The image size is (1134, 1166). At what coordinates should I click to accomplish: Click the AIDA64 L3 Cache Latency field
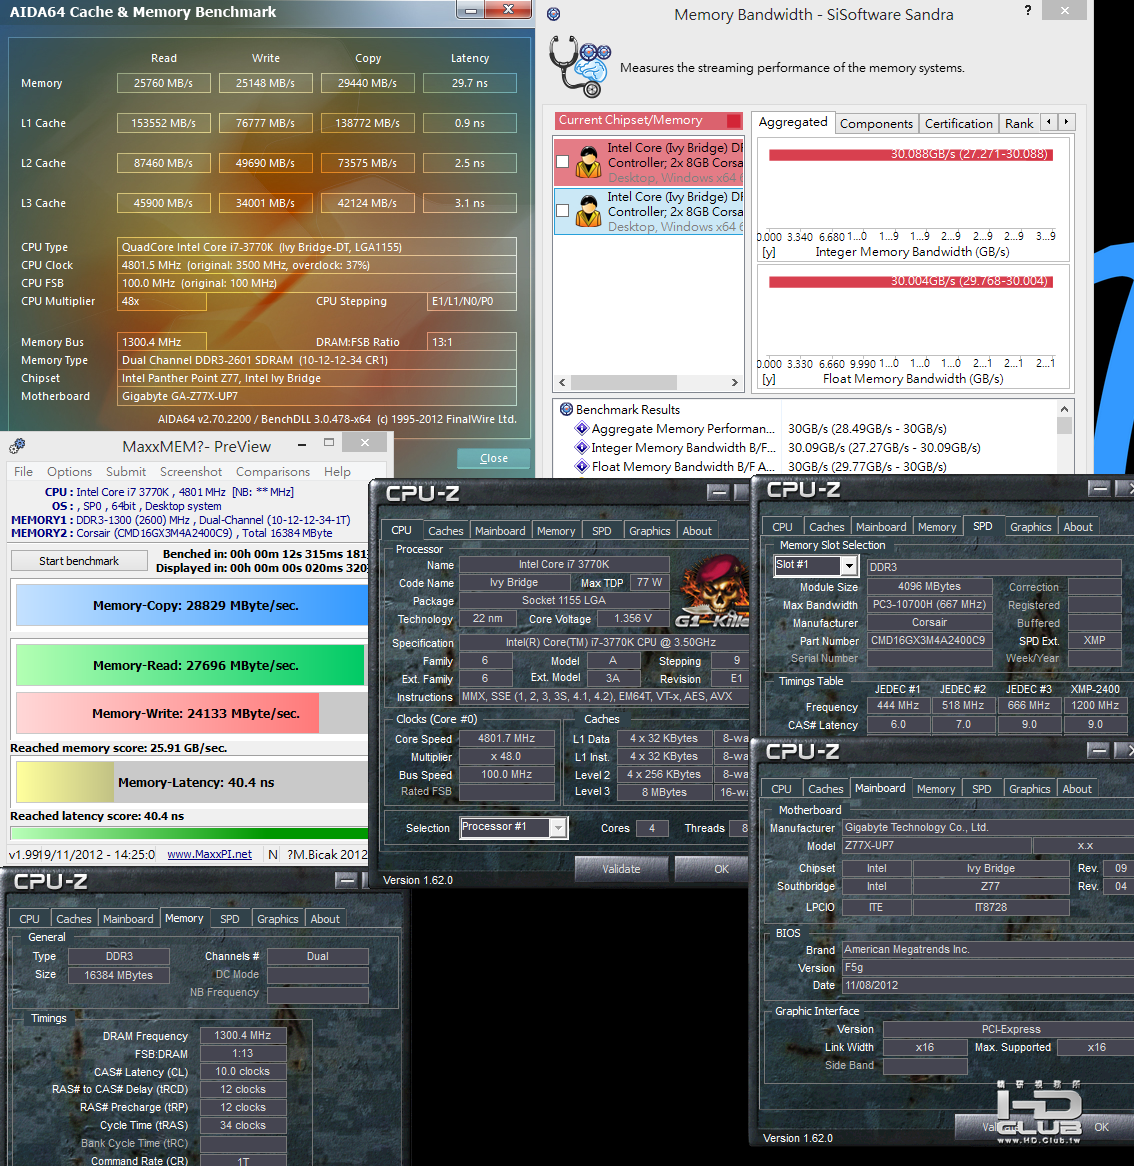pyautogui.click(x=470, y=203)
